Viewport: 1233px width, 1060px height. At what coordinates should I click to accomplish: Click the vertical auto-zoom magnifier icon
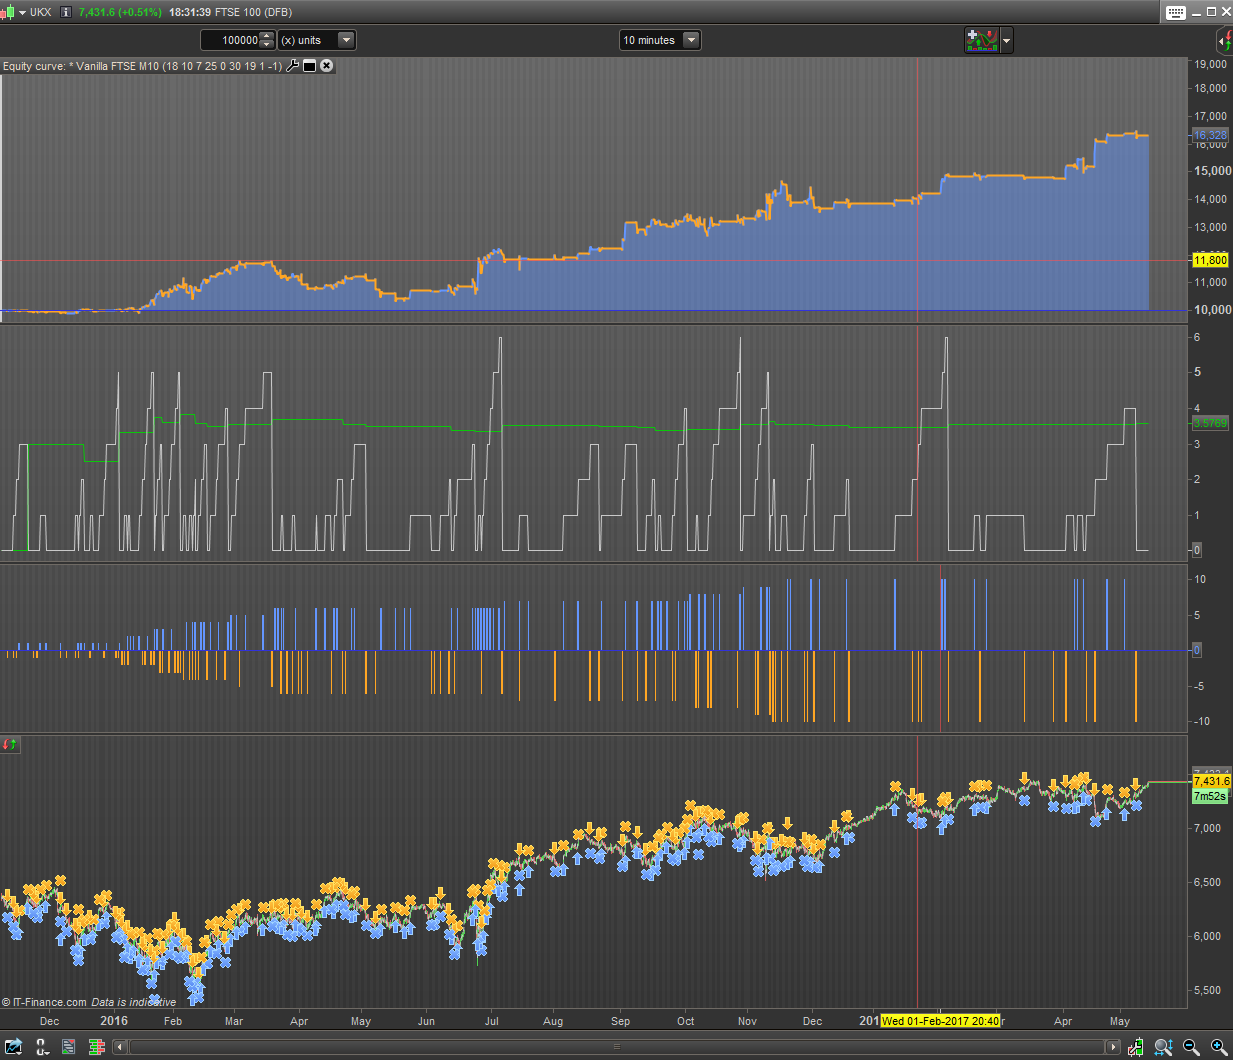[1163, 1047]
